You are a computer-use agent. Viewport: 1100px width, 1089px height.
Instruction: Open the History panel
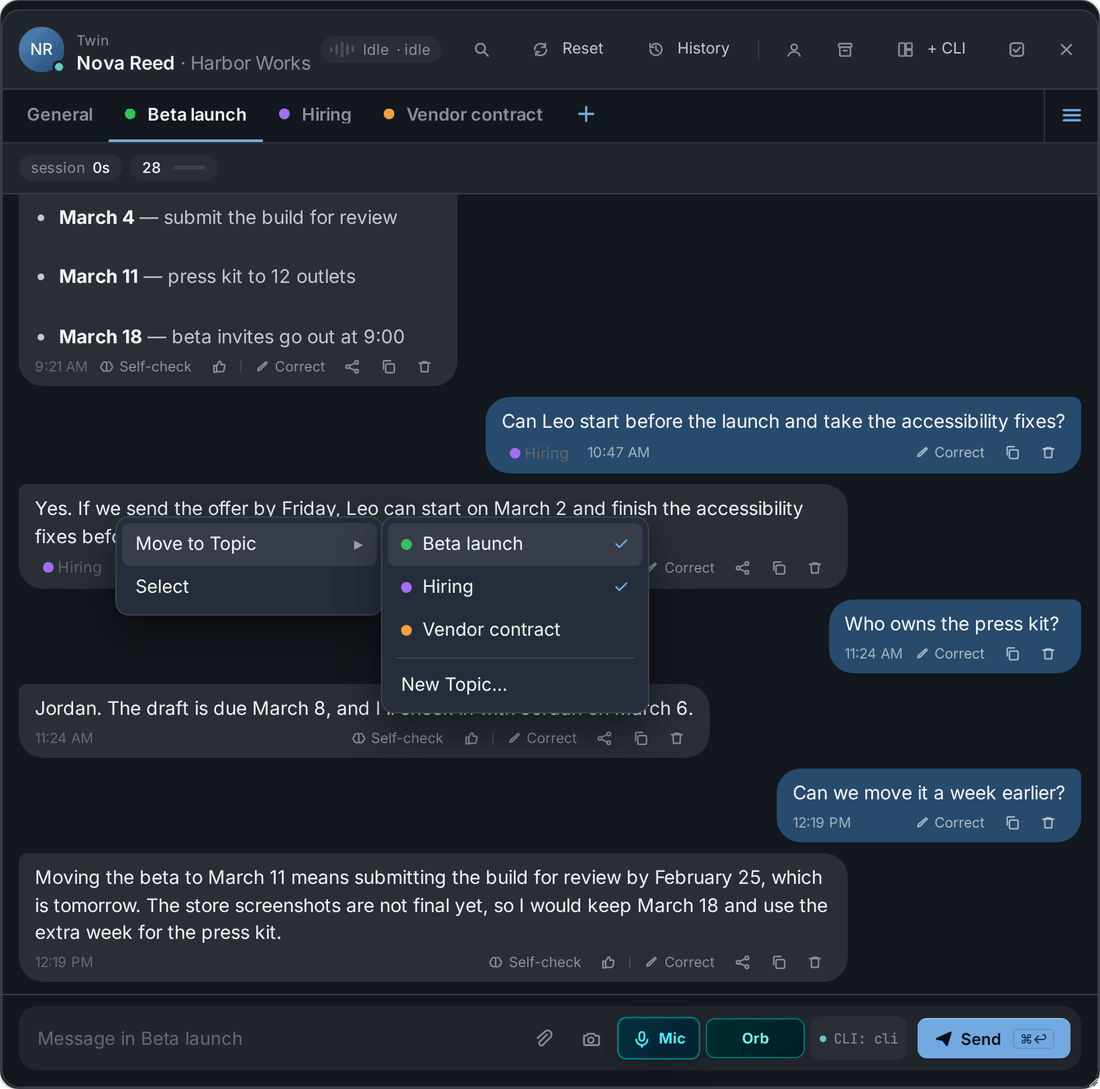pos(689,49)
